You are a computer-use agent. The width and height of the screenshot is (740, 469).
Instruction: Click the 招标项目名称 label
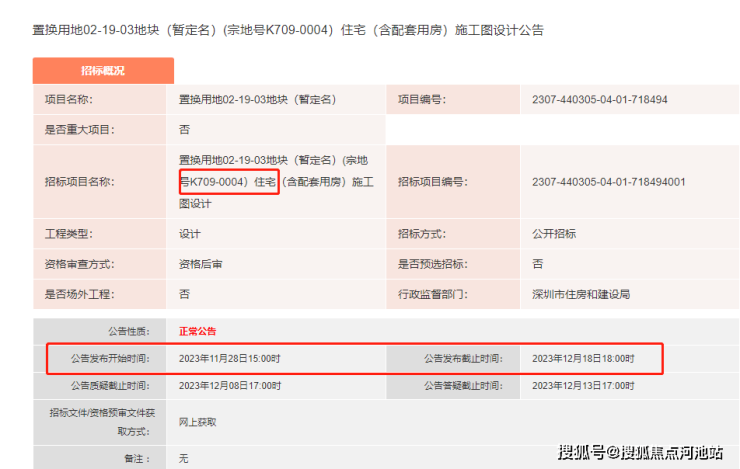[80, 182]
